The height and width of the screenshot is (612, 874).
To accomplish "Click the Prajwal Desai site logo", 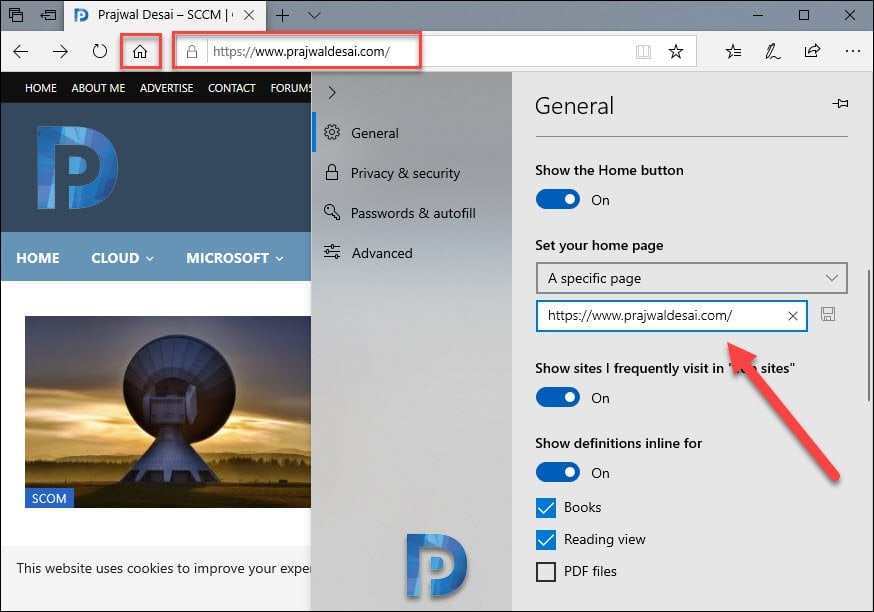I will pyautogui.click(x=77, y=168).
